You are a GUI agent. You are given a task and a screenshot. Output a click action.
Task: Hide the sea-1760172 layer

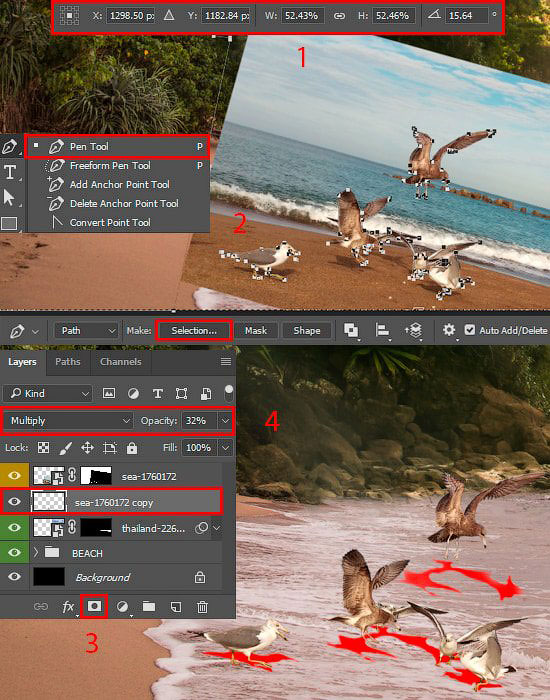tap(14, 476)
